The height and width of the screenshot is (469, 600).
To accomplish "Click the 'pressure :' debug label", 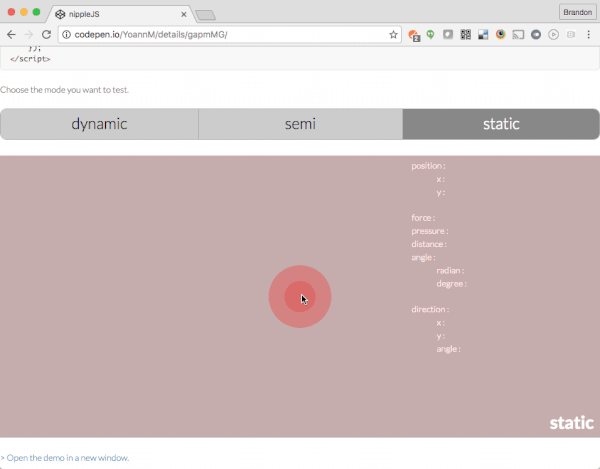I will pos(430,231).
